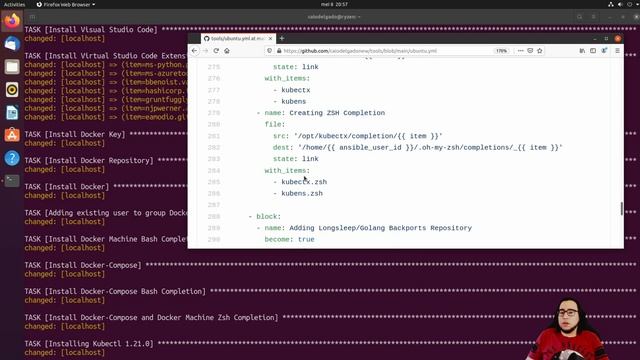Open terminal title dropdown menu

coord(334,17)
